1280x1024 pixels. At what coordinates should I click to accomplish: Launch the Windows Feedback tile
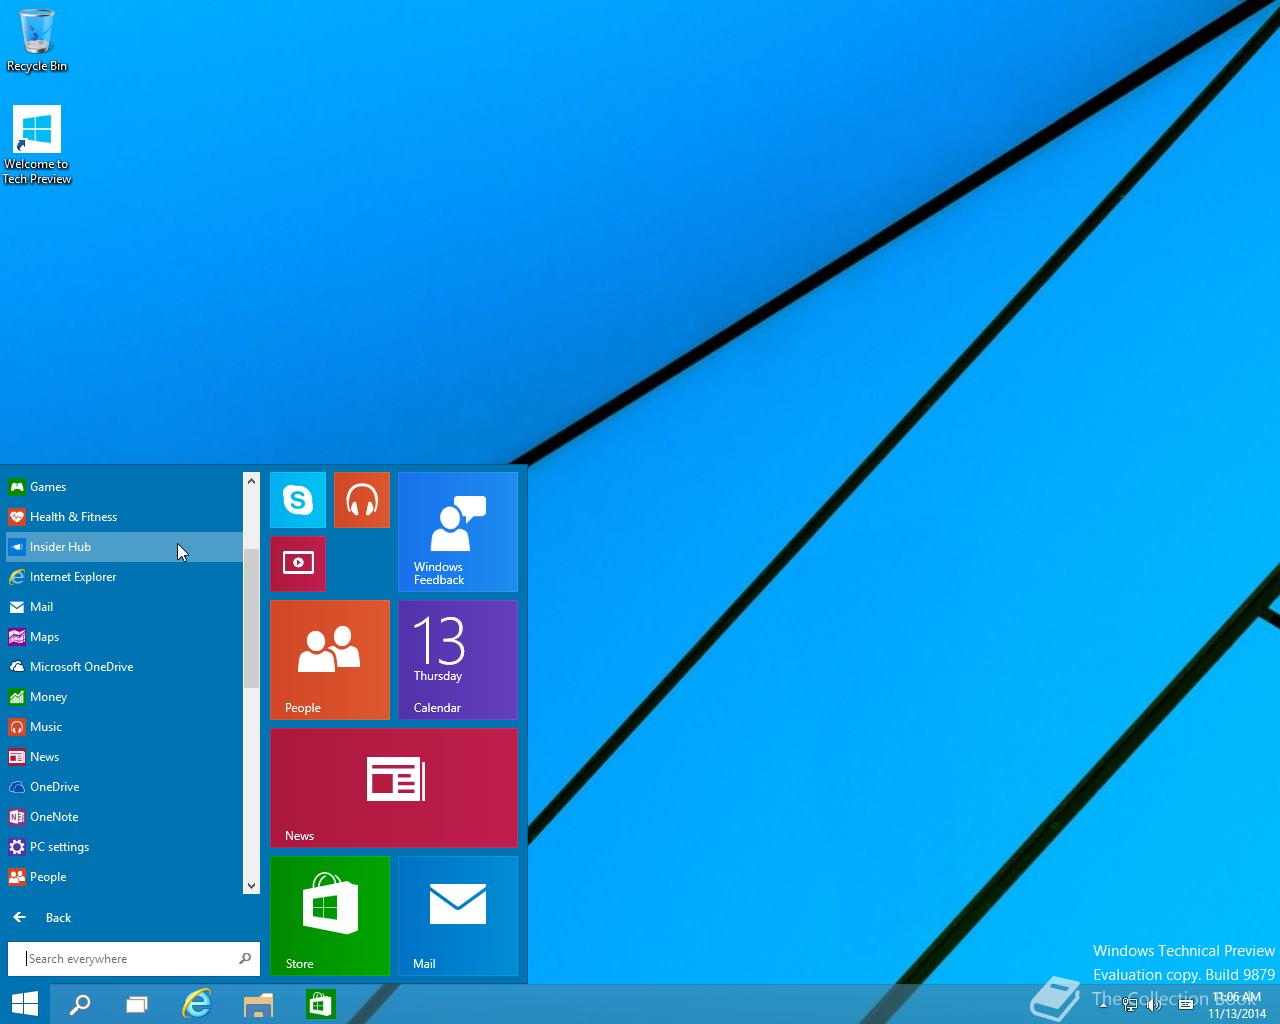[x=458, y=532]
